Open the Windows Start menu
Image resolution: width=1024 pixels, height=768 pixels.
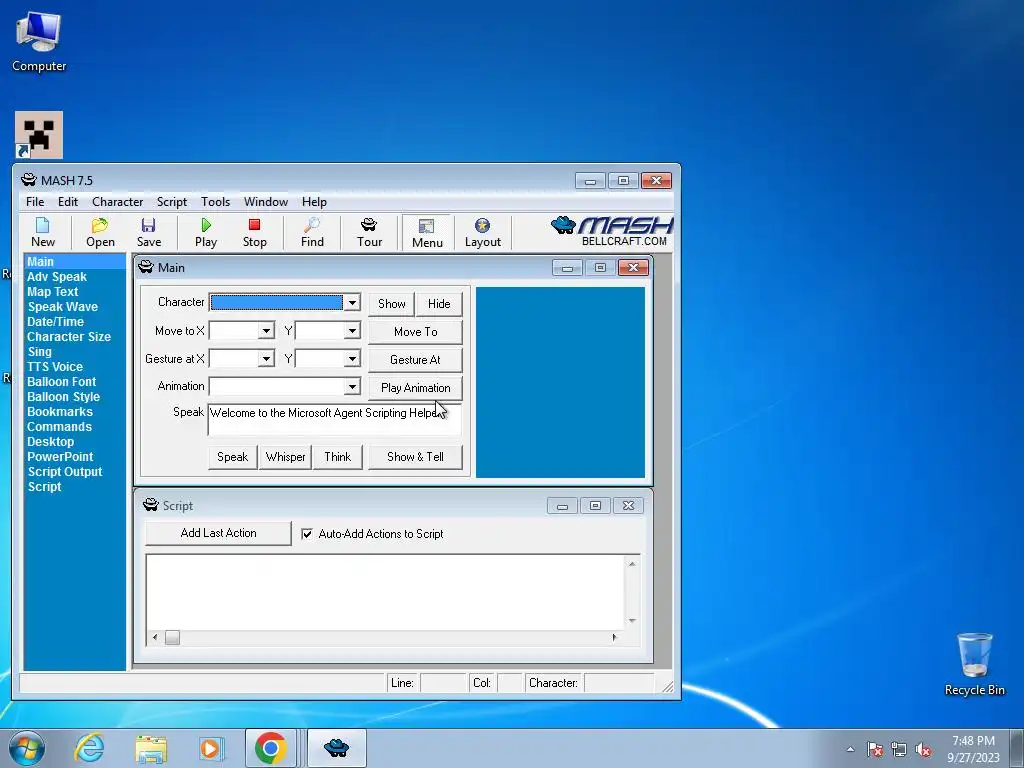[x=27, y=748]
